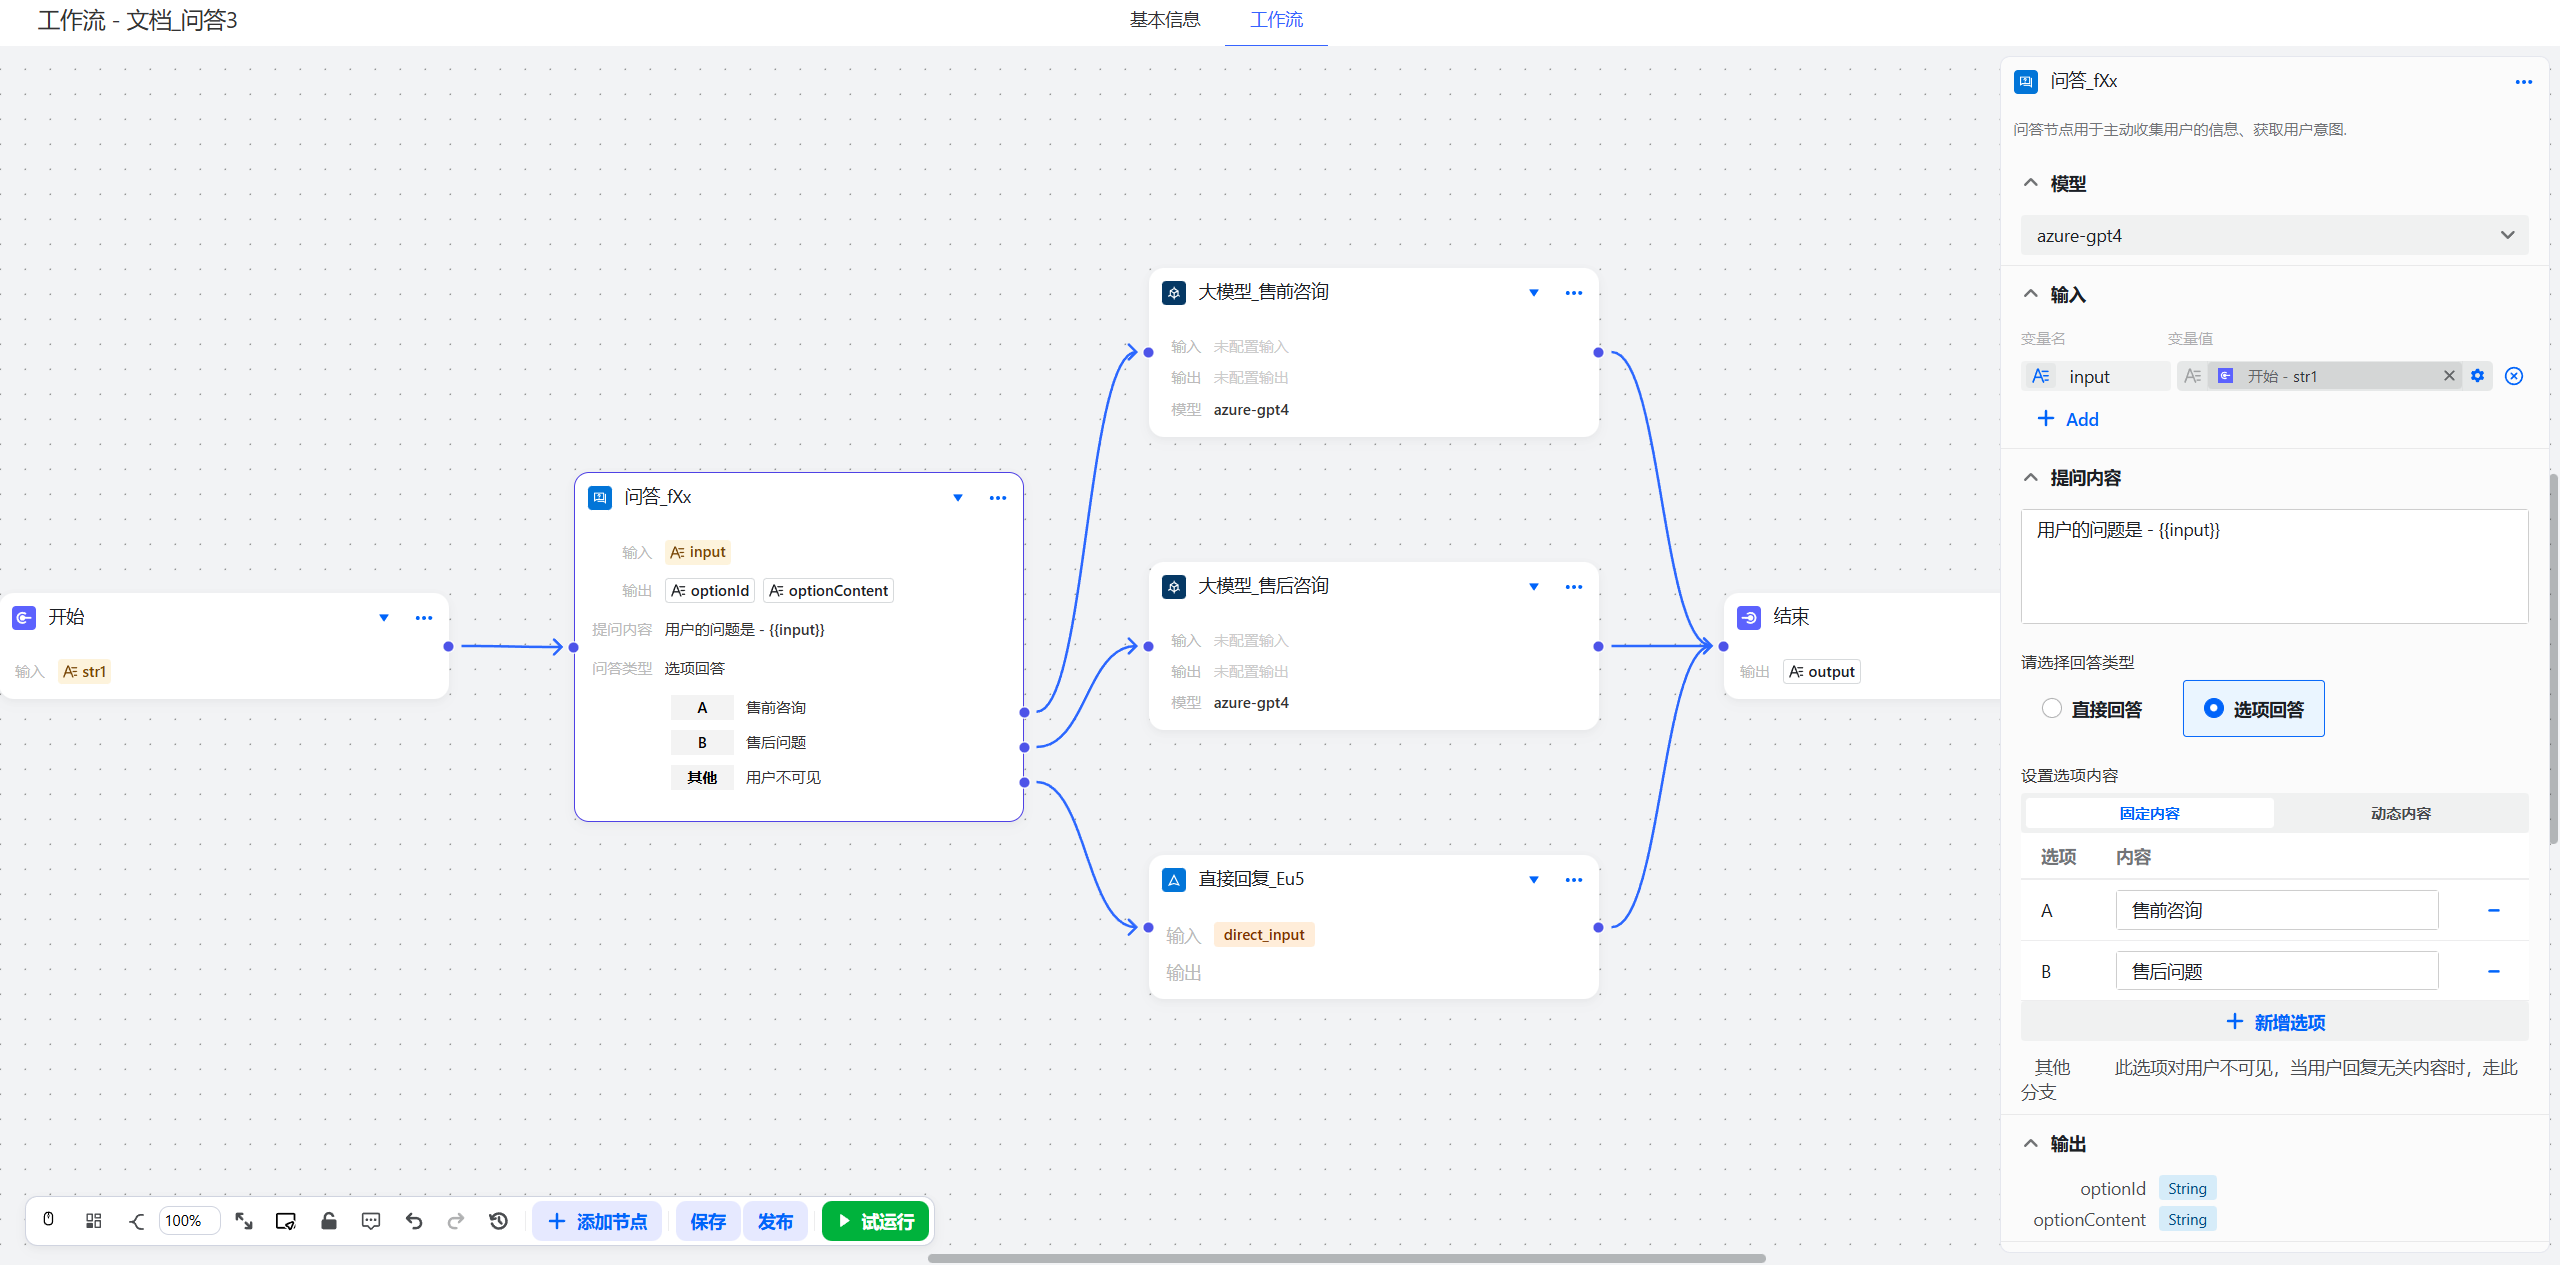This screenshot has height=1265, width=2560.
Task: Open version history with the clock icon
Action: (498, 1220)
